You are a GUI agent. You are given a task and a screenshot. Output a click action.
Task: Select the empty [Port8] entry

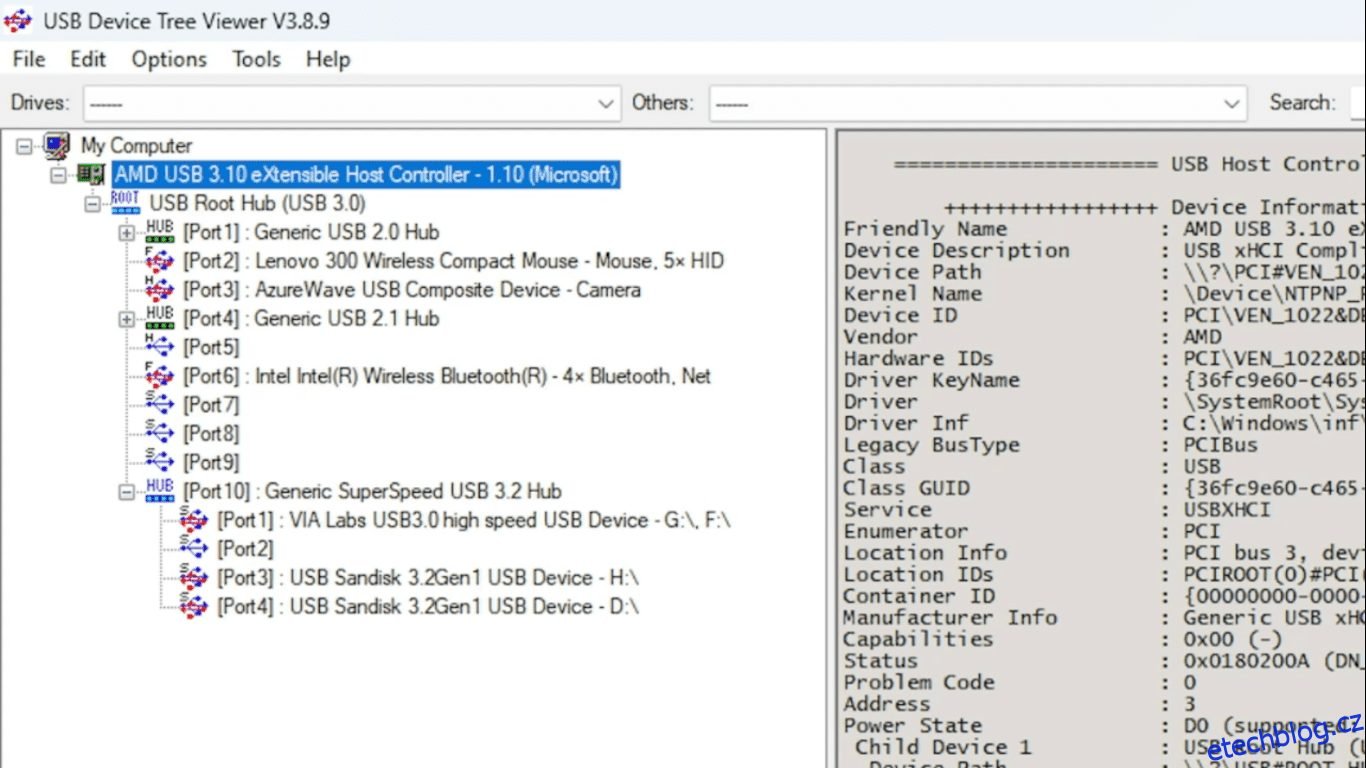pos(211,434)
